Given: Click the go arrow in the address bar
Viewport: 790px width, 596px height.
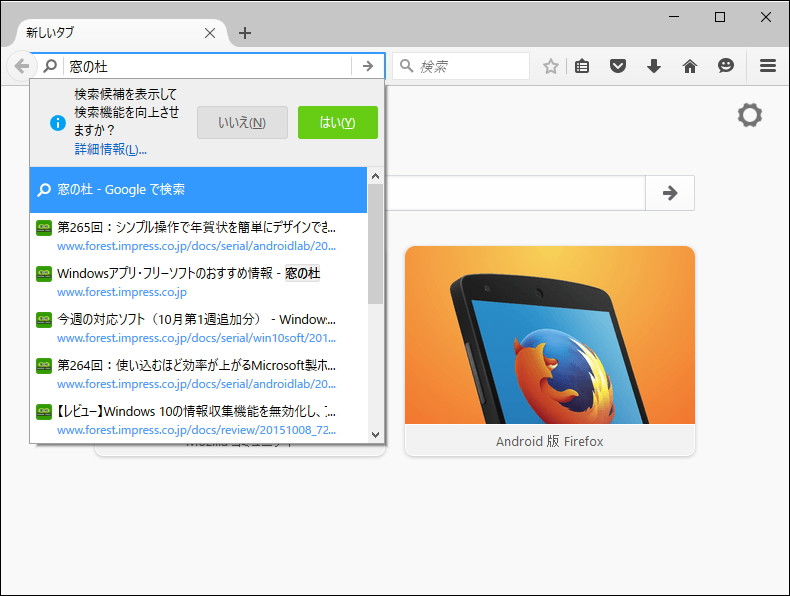Looking at the screenshot, I should pos(368,66).
